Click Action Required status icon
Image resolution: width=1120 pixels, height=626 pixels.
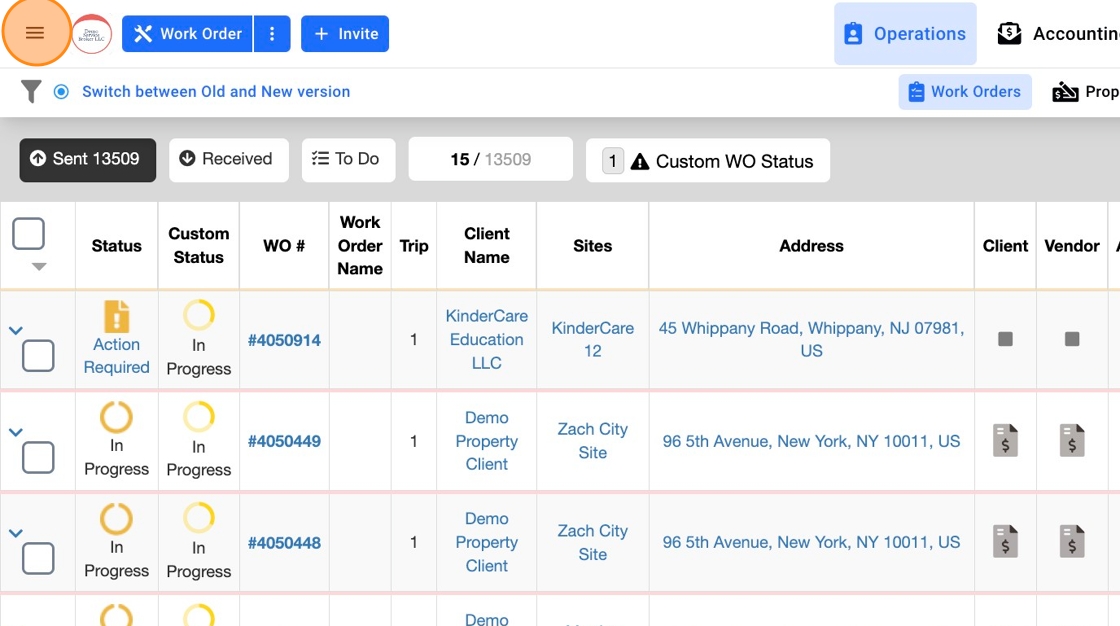coord(117,317)
